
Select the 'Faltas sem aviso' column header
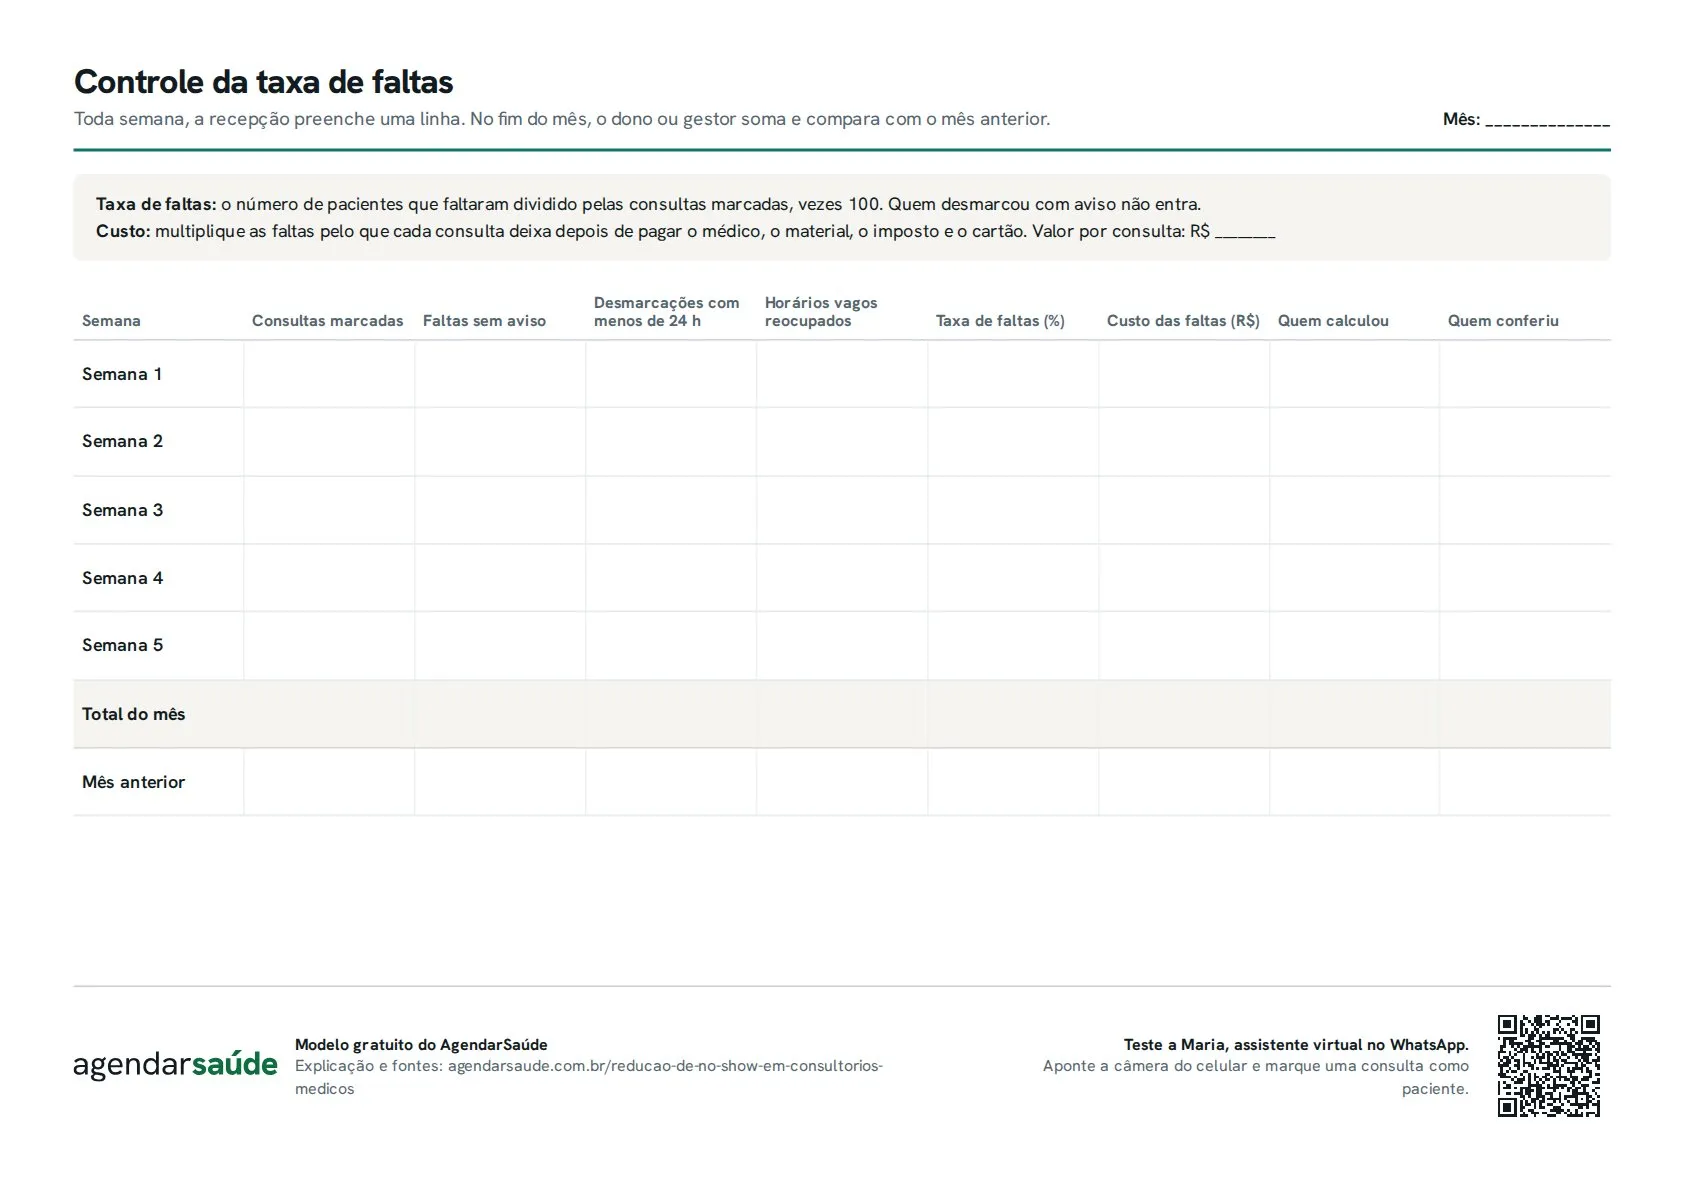click(484, 321)
